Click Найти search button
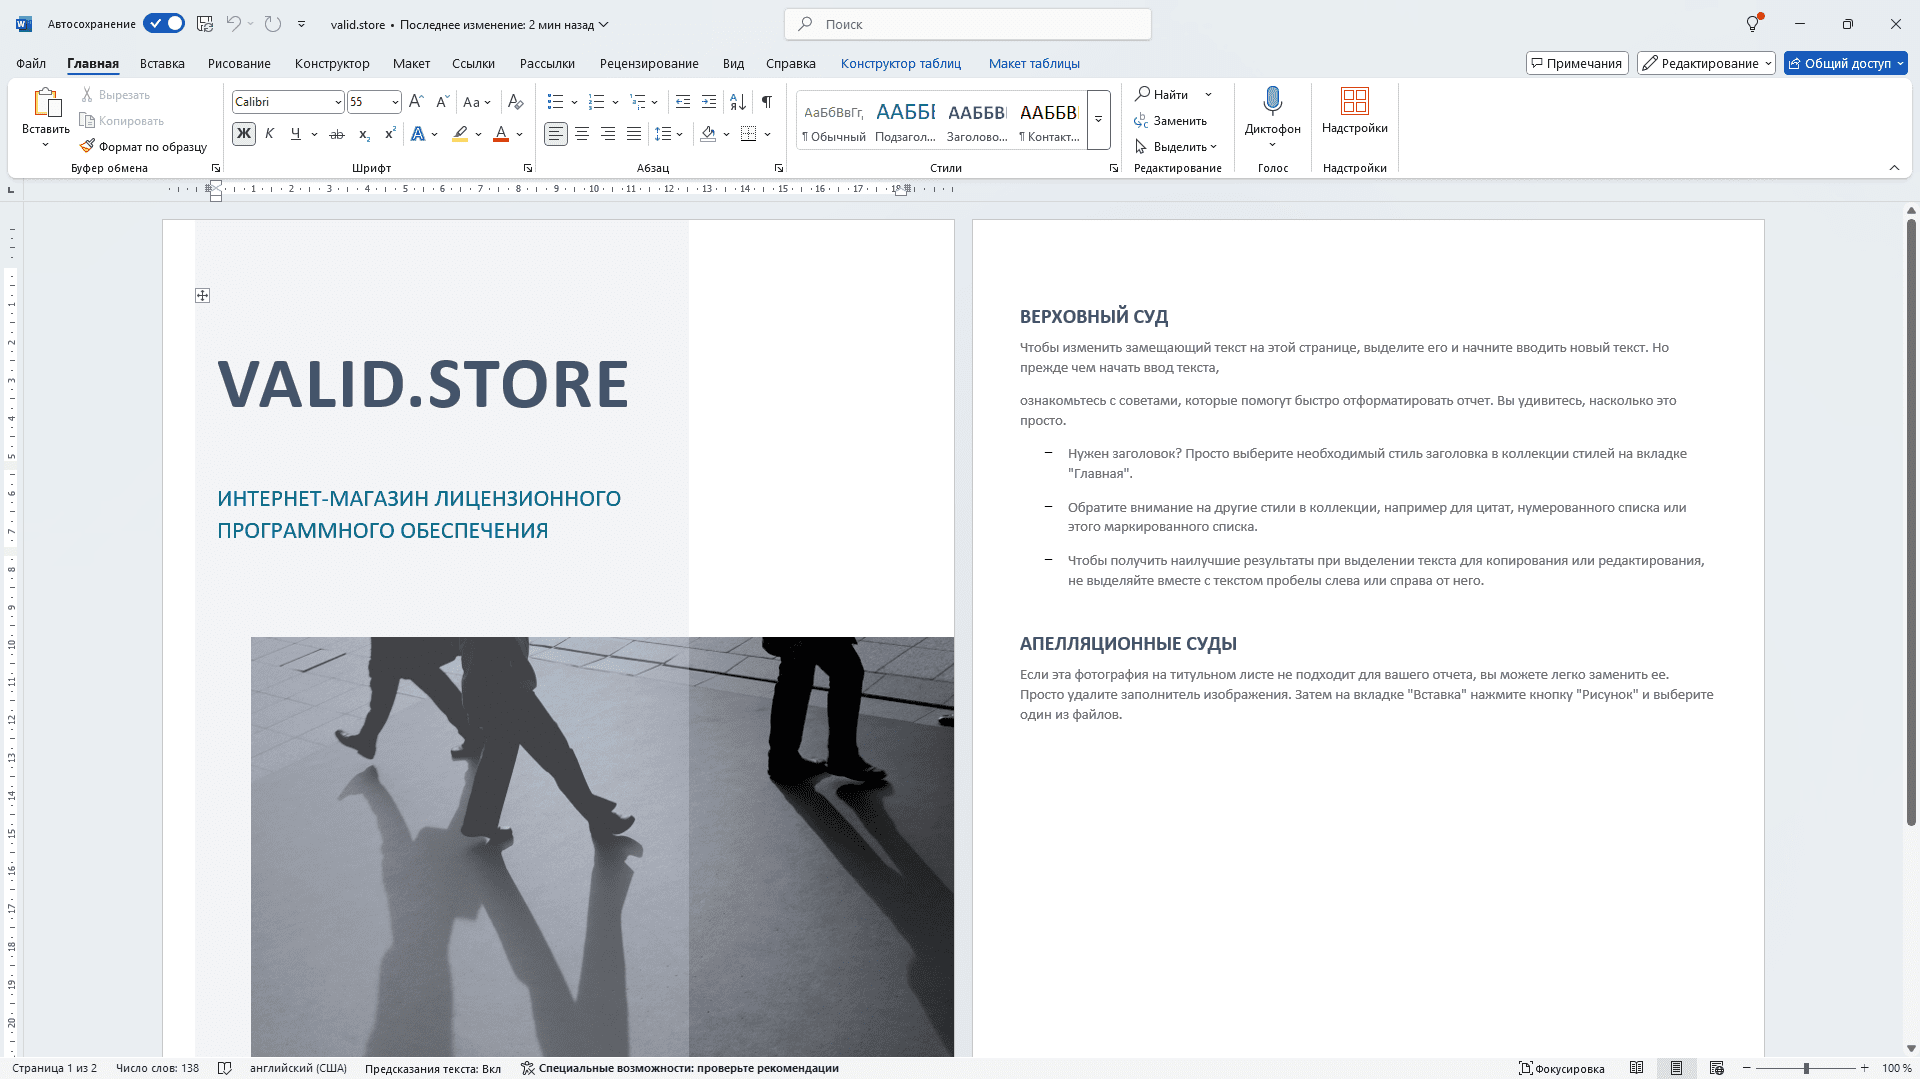The image size is (1920, 1080). pos(1162,94)
